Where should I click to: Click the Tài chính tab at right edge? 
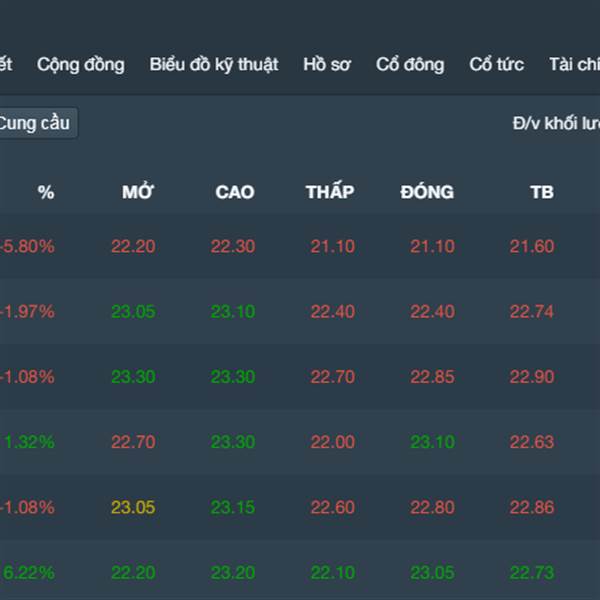click(x=574, y=65)
